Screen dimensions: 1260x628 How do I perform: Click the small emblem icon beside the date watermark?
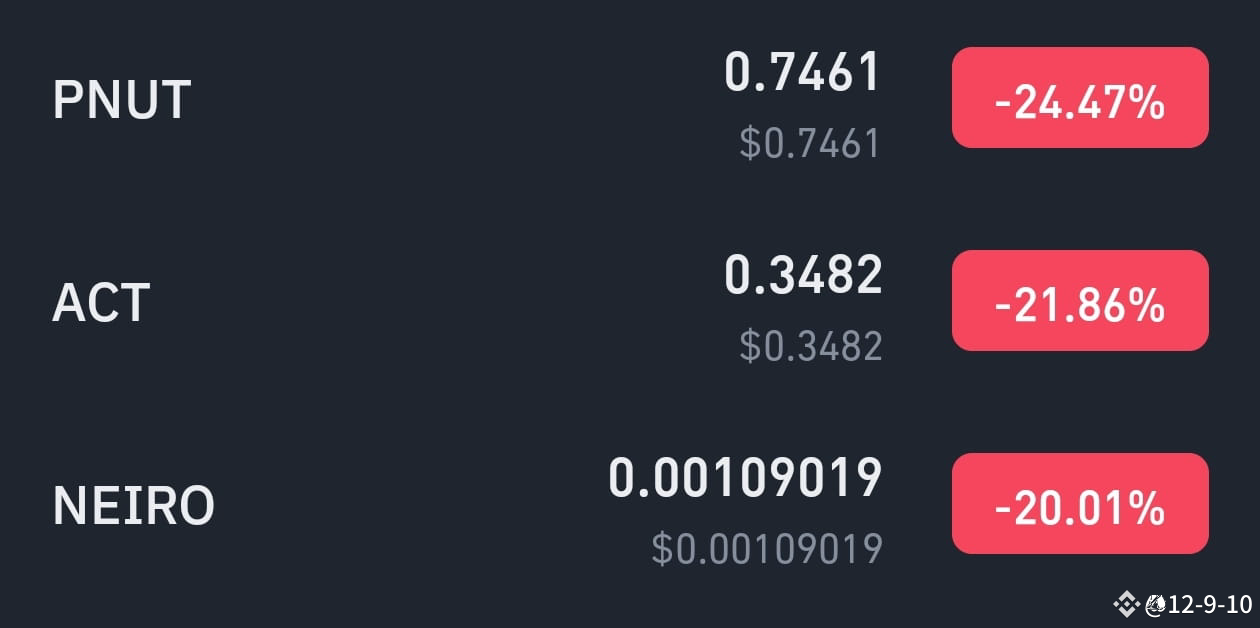tap(1157, 604)
